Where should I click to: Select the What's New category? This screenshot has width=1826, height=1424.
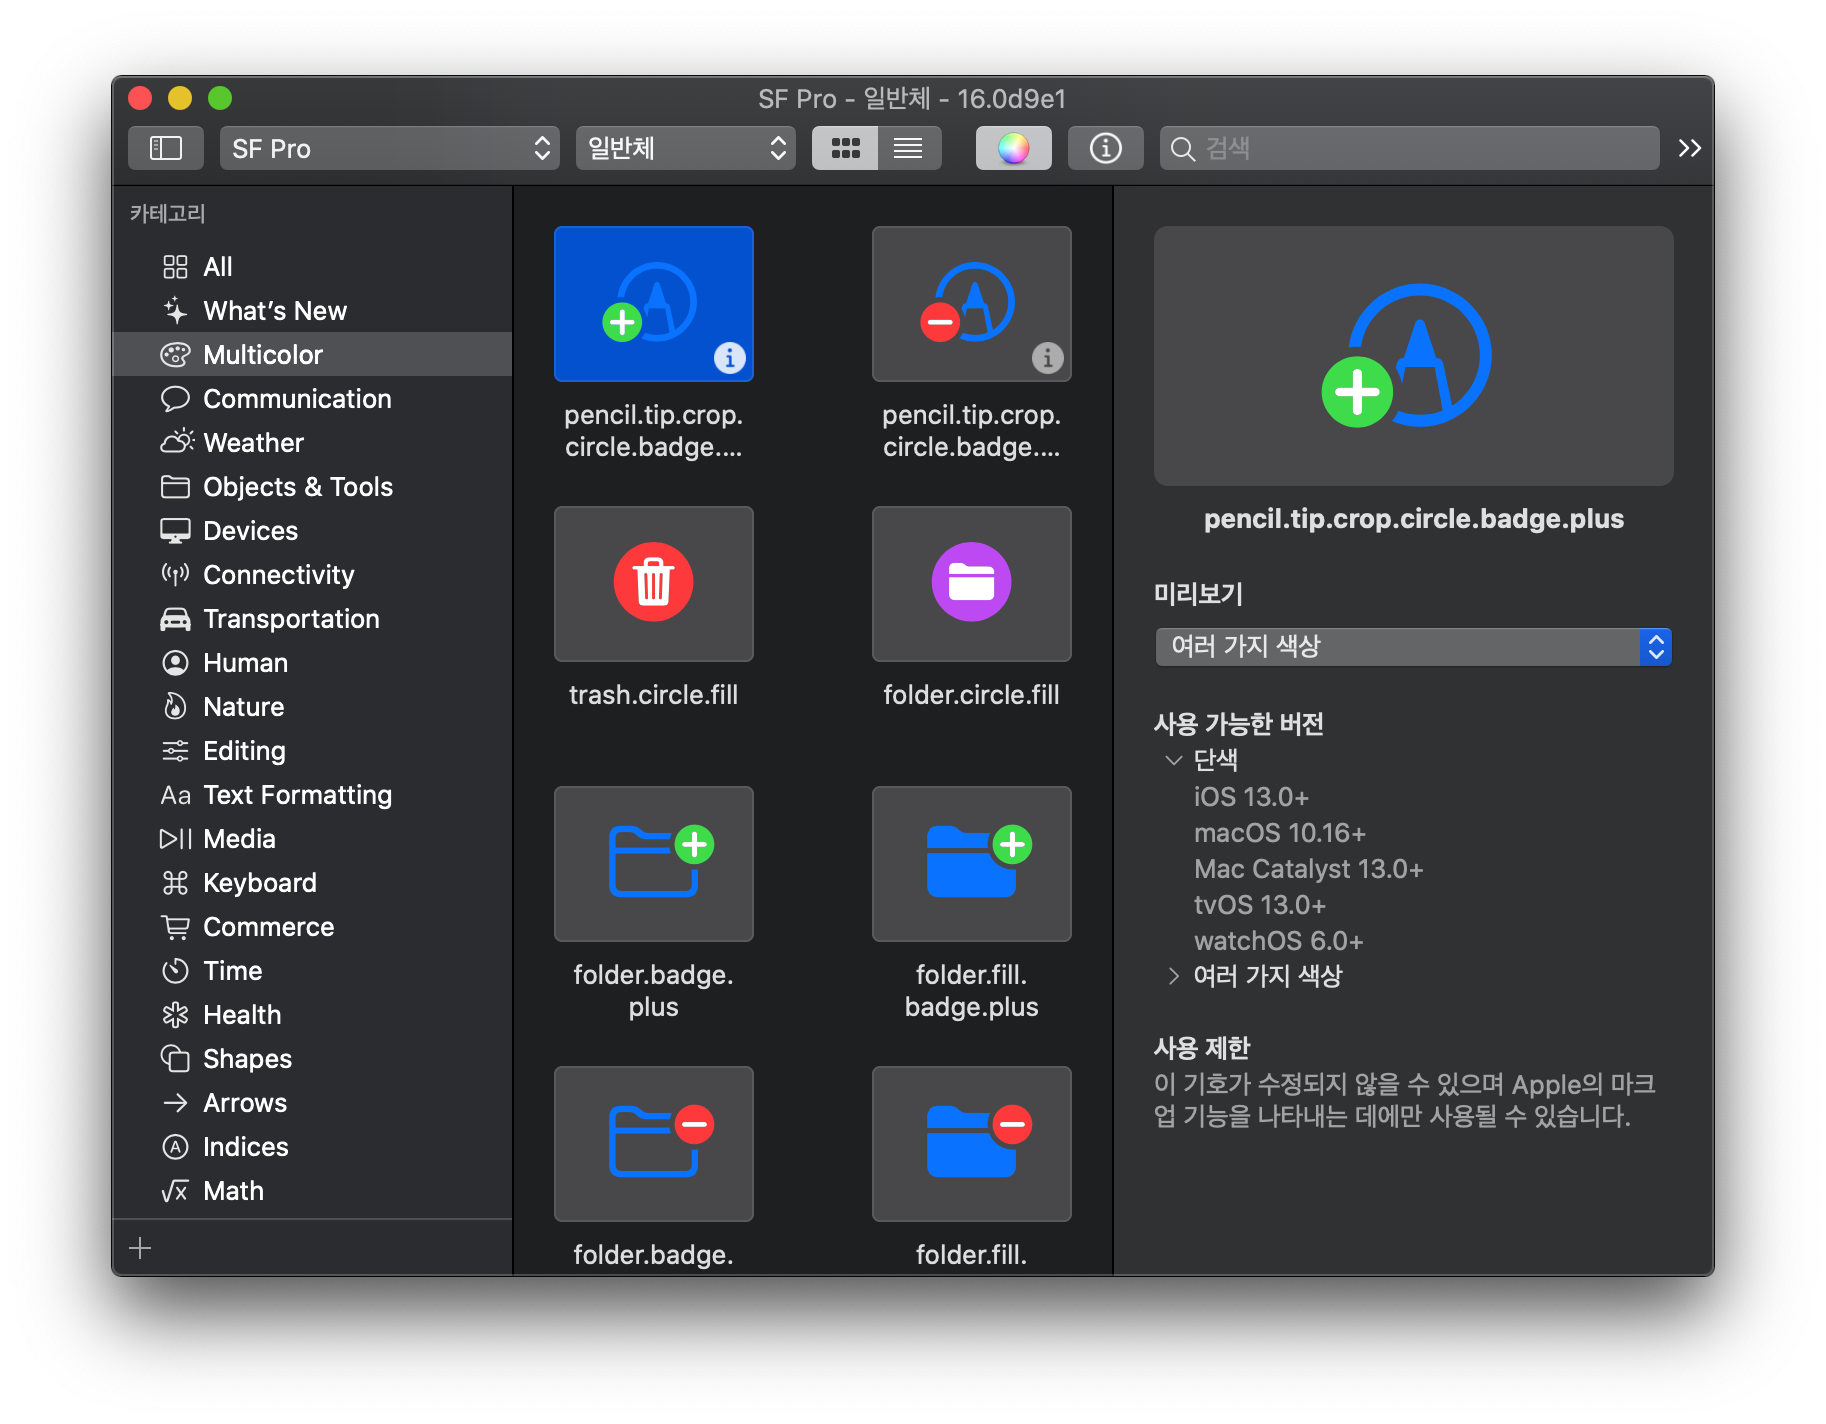click(312, 311)
